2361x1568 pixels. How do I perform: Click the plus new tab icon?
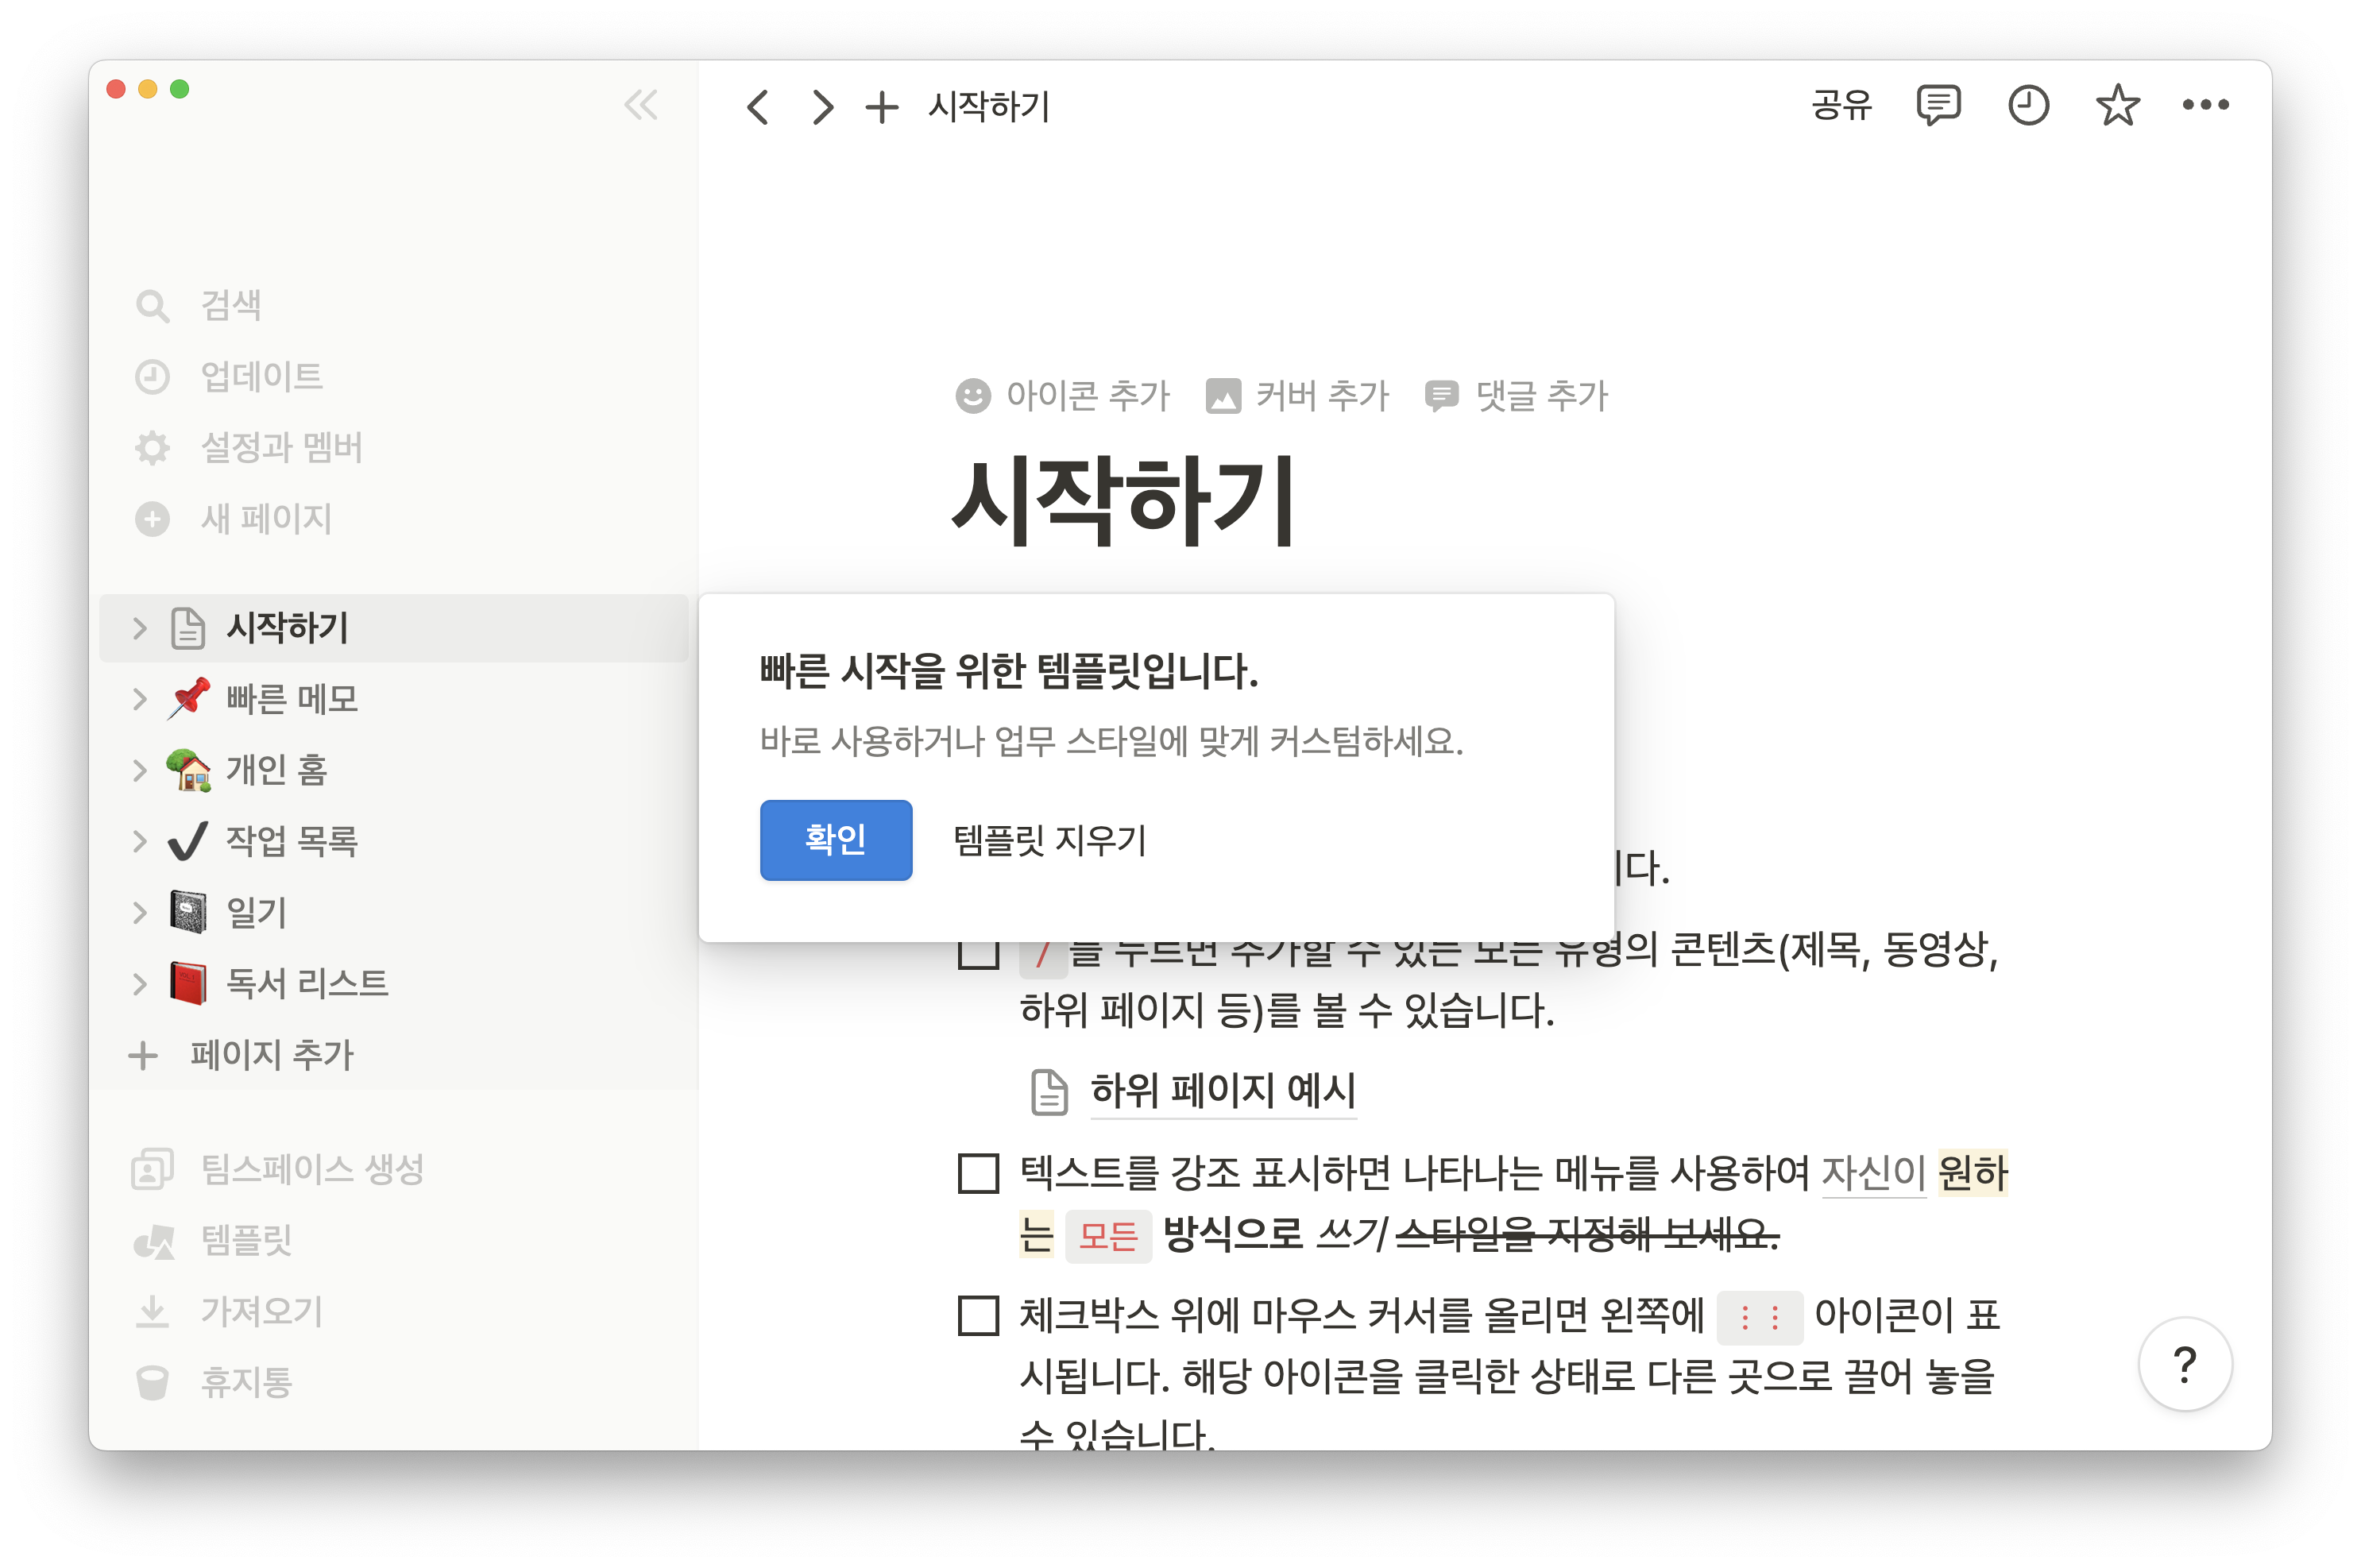881,107
